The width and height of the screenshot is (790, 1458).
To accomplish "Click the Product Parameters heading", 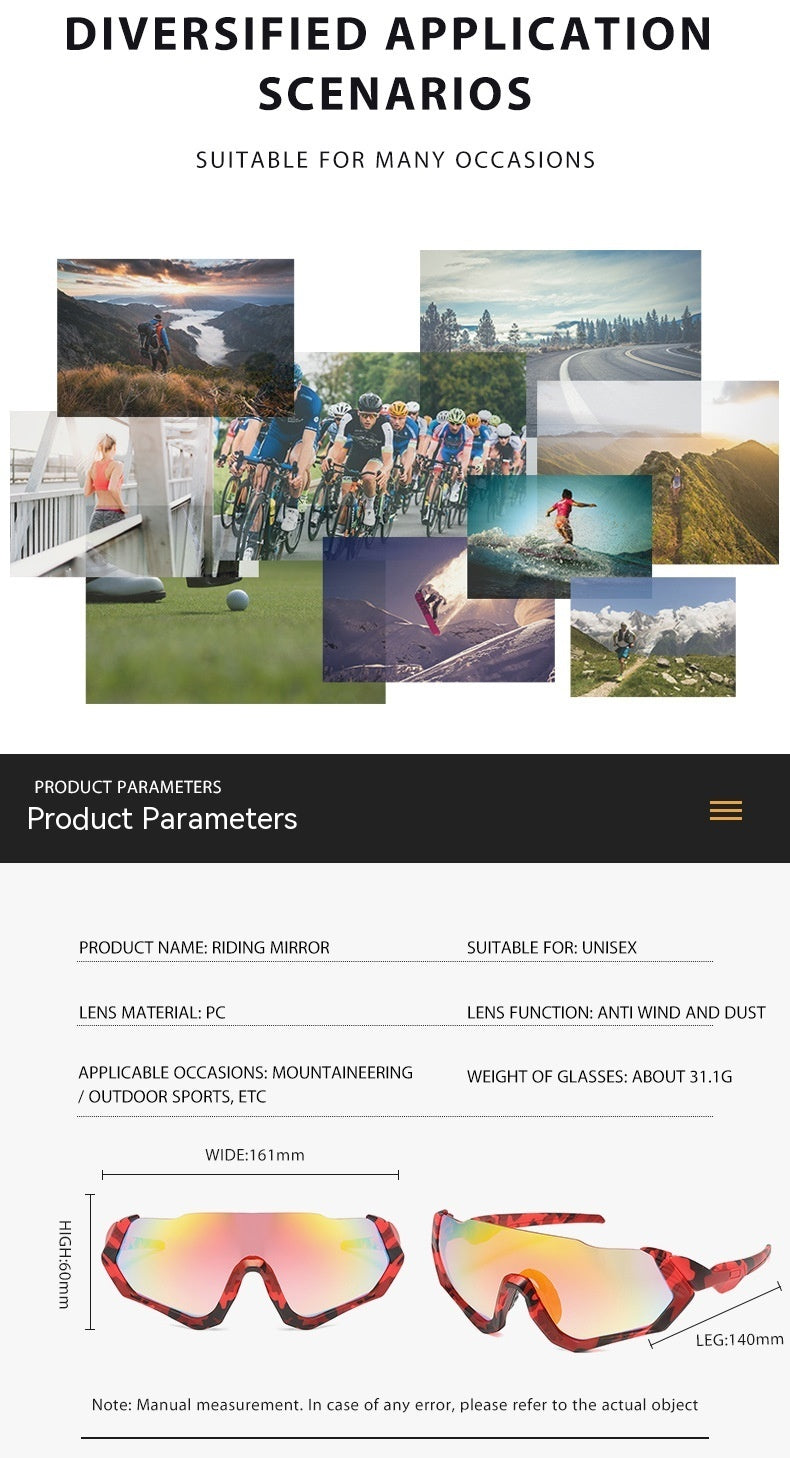I will 162,819.
